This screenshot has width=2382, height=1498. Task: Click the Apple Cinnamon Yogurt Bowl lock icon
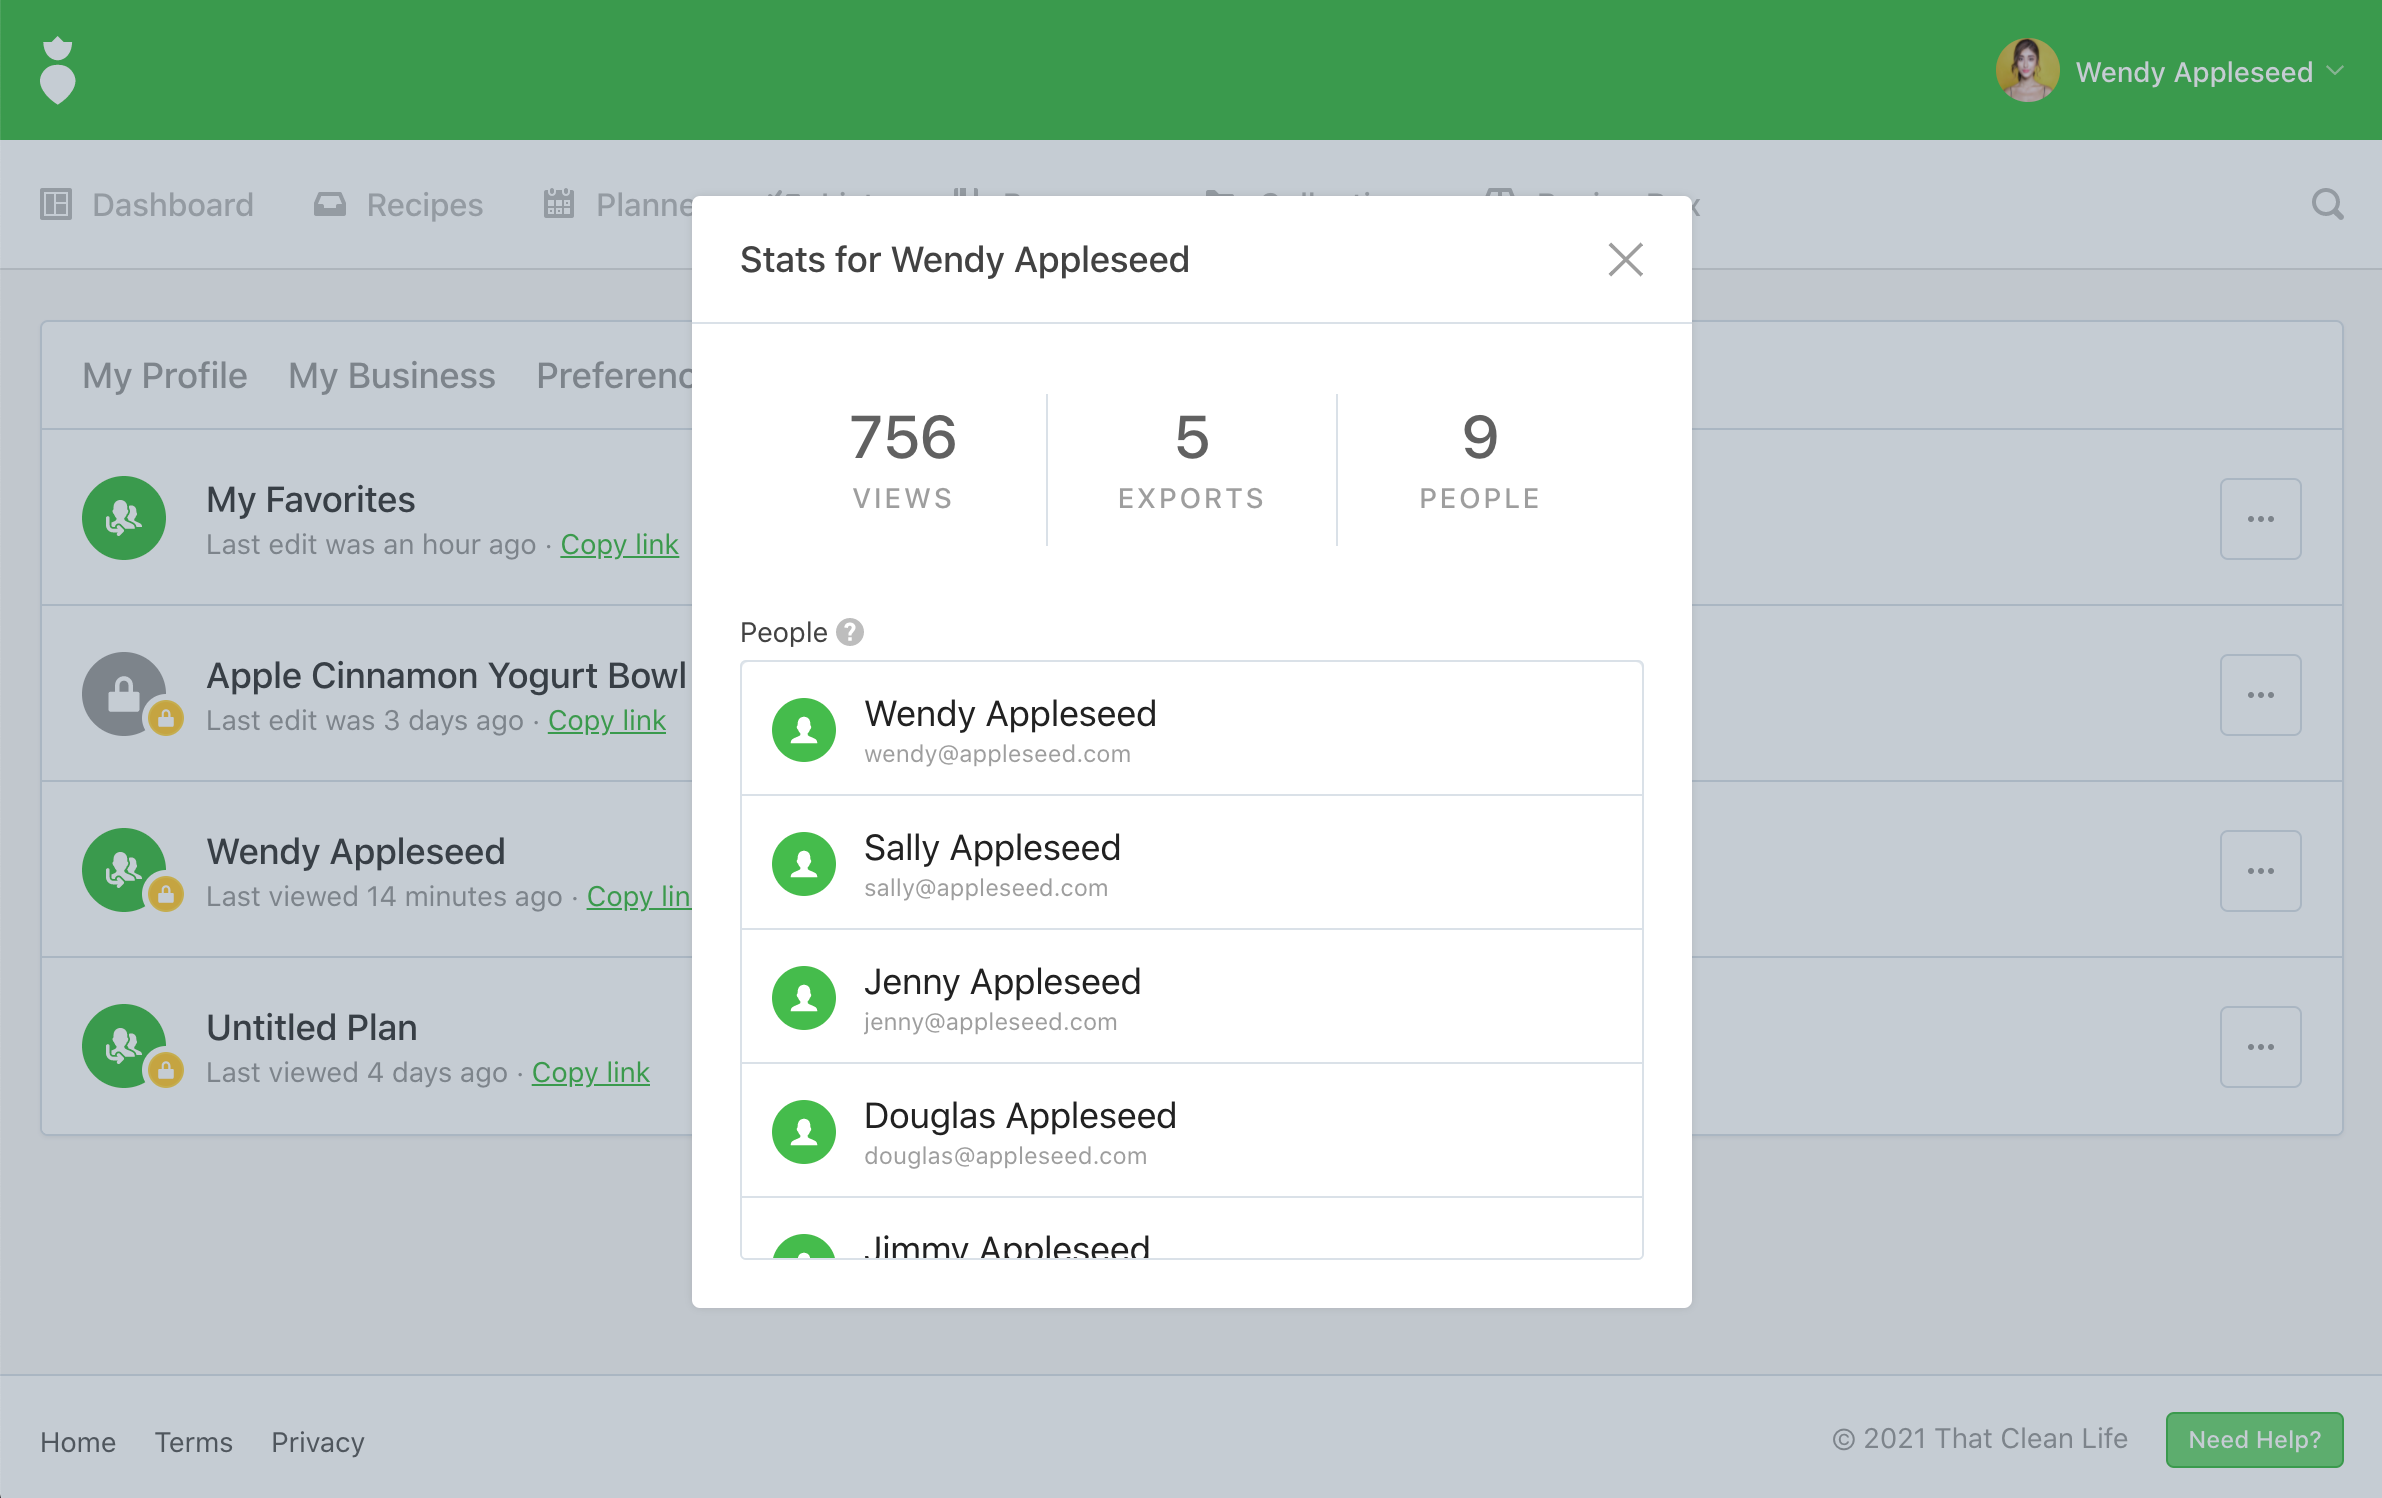(124, 694)
